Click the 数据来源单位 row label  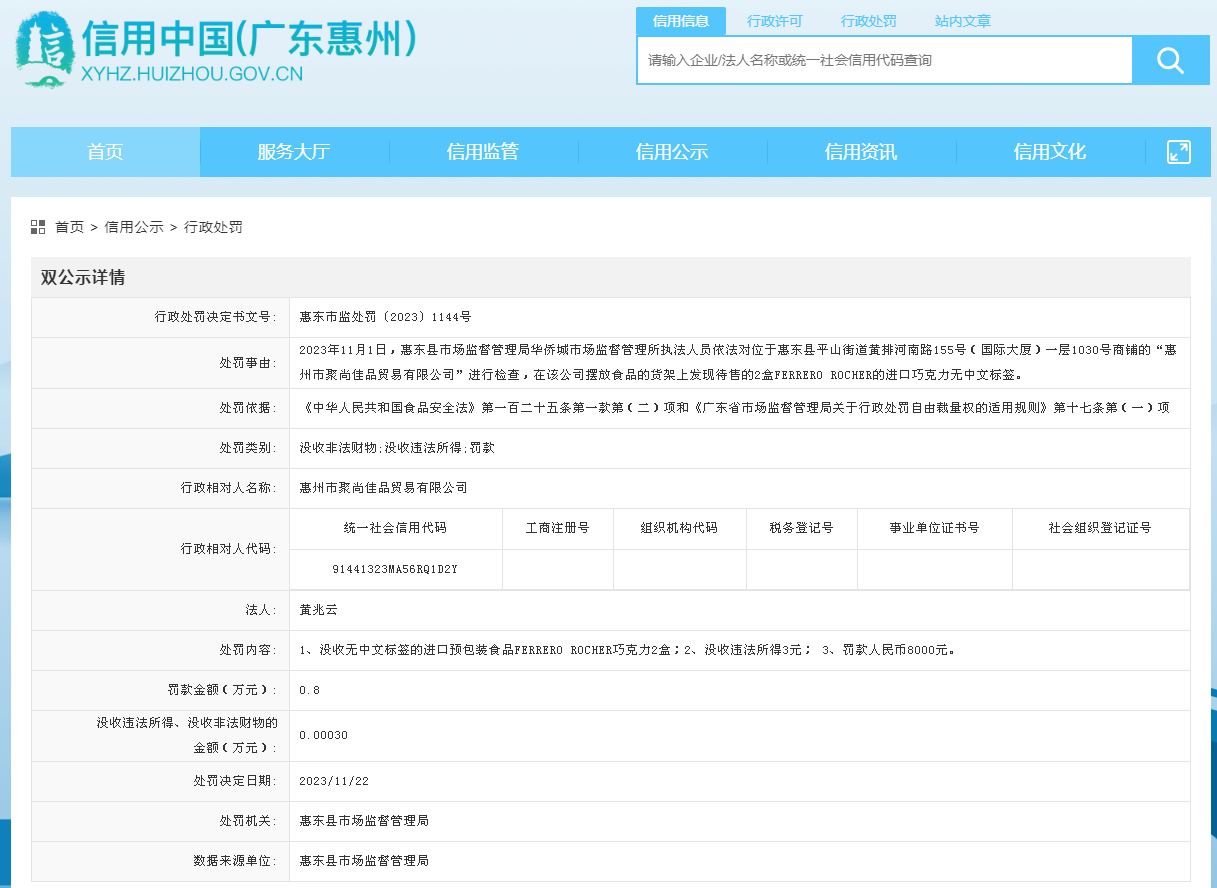coord(235,860)
